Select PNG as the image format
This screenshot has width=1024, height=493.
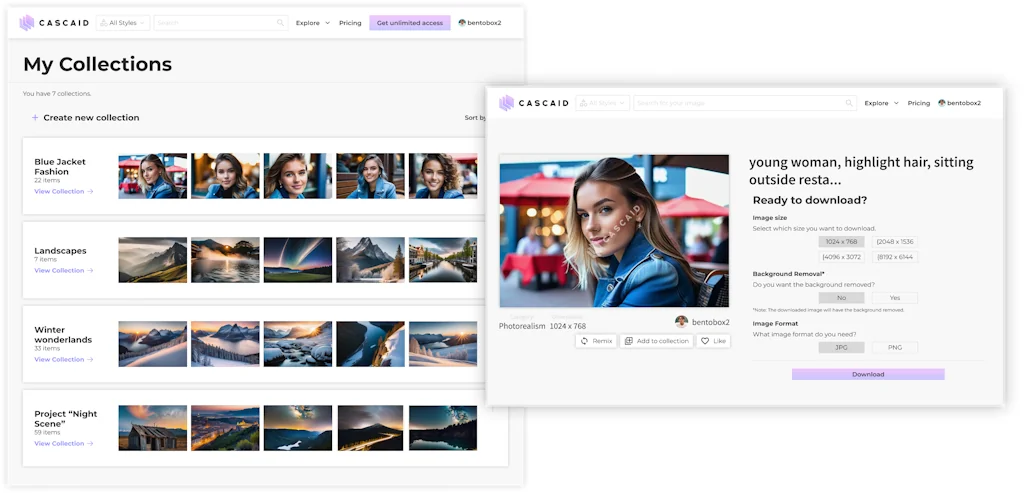894,348
